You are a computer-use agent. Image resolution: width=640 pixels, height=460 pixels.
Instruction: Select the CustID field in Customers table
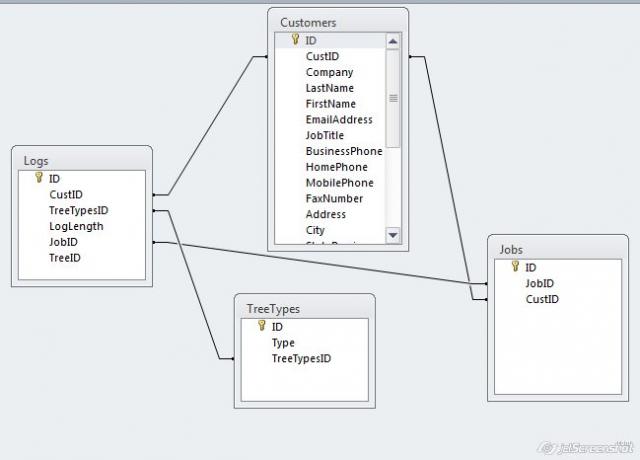point(330,56)
